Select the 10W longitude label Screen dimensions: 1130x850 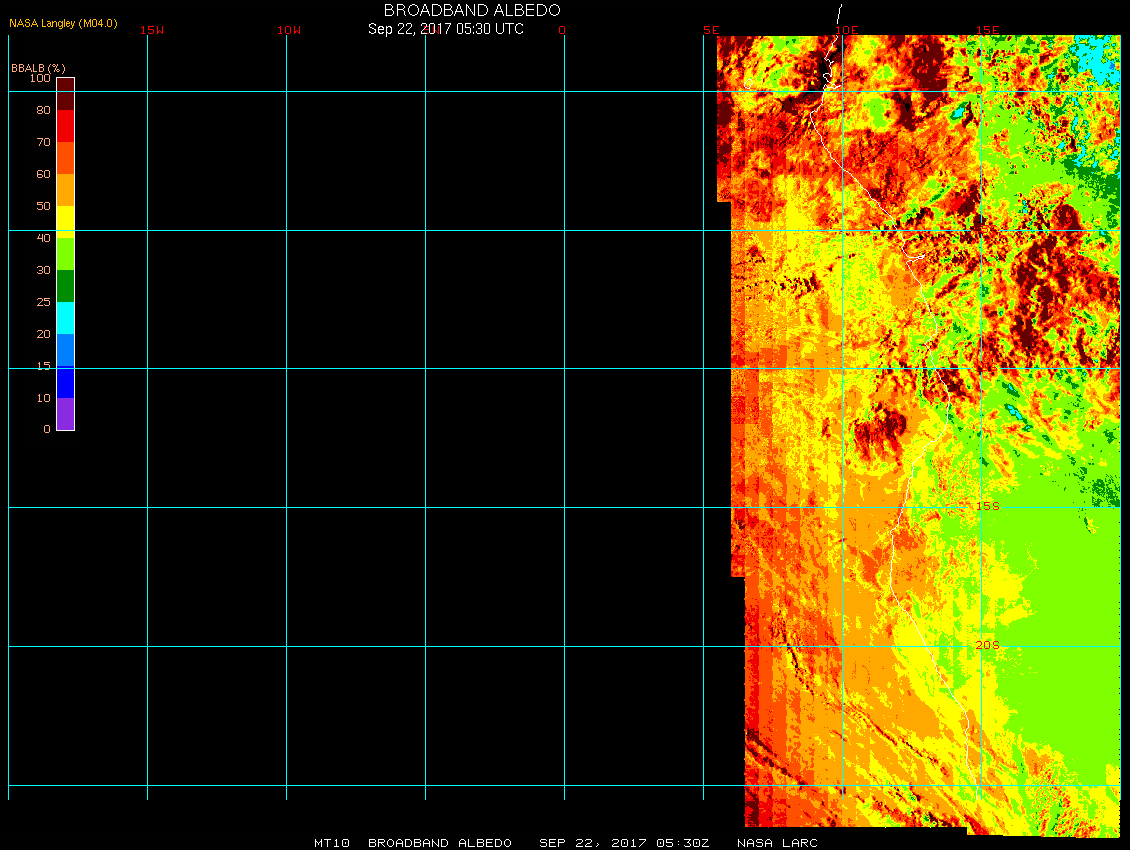(x=289, y=30)
